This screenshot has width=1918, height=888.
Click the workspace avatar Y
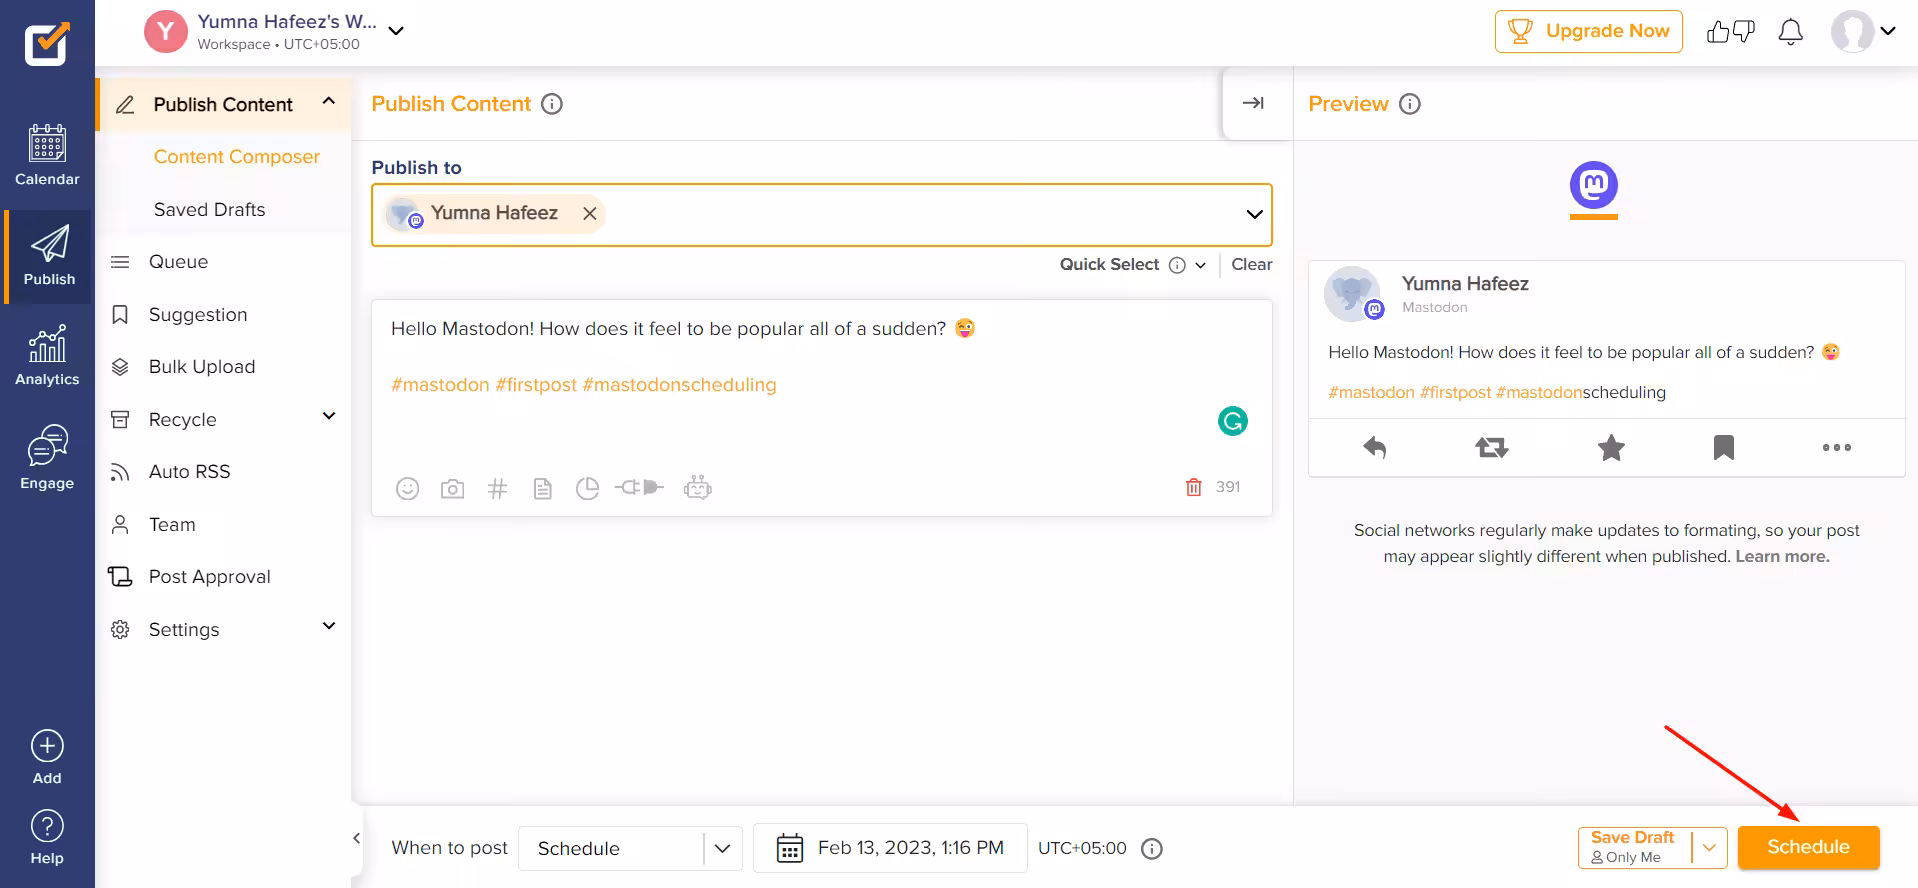click(166, 31)
